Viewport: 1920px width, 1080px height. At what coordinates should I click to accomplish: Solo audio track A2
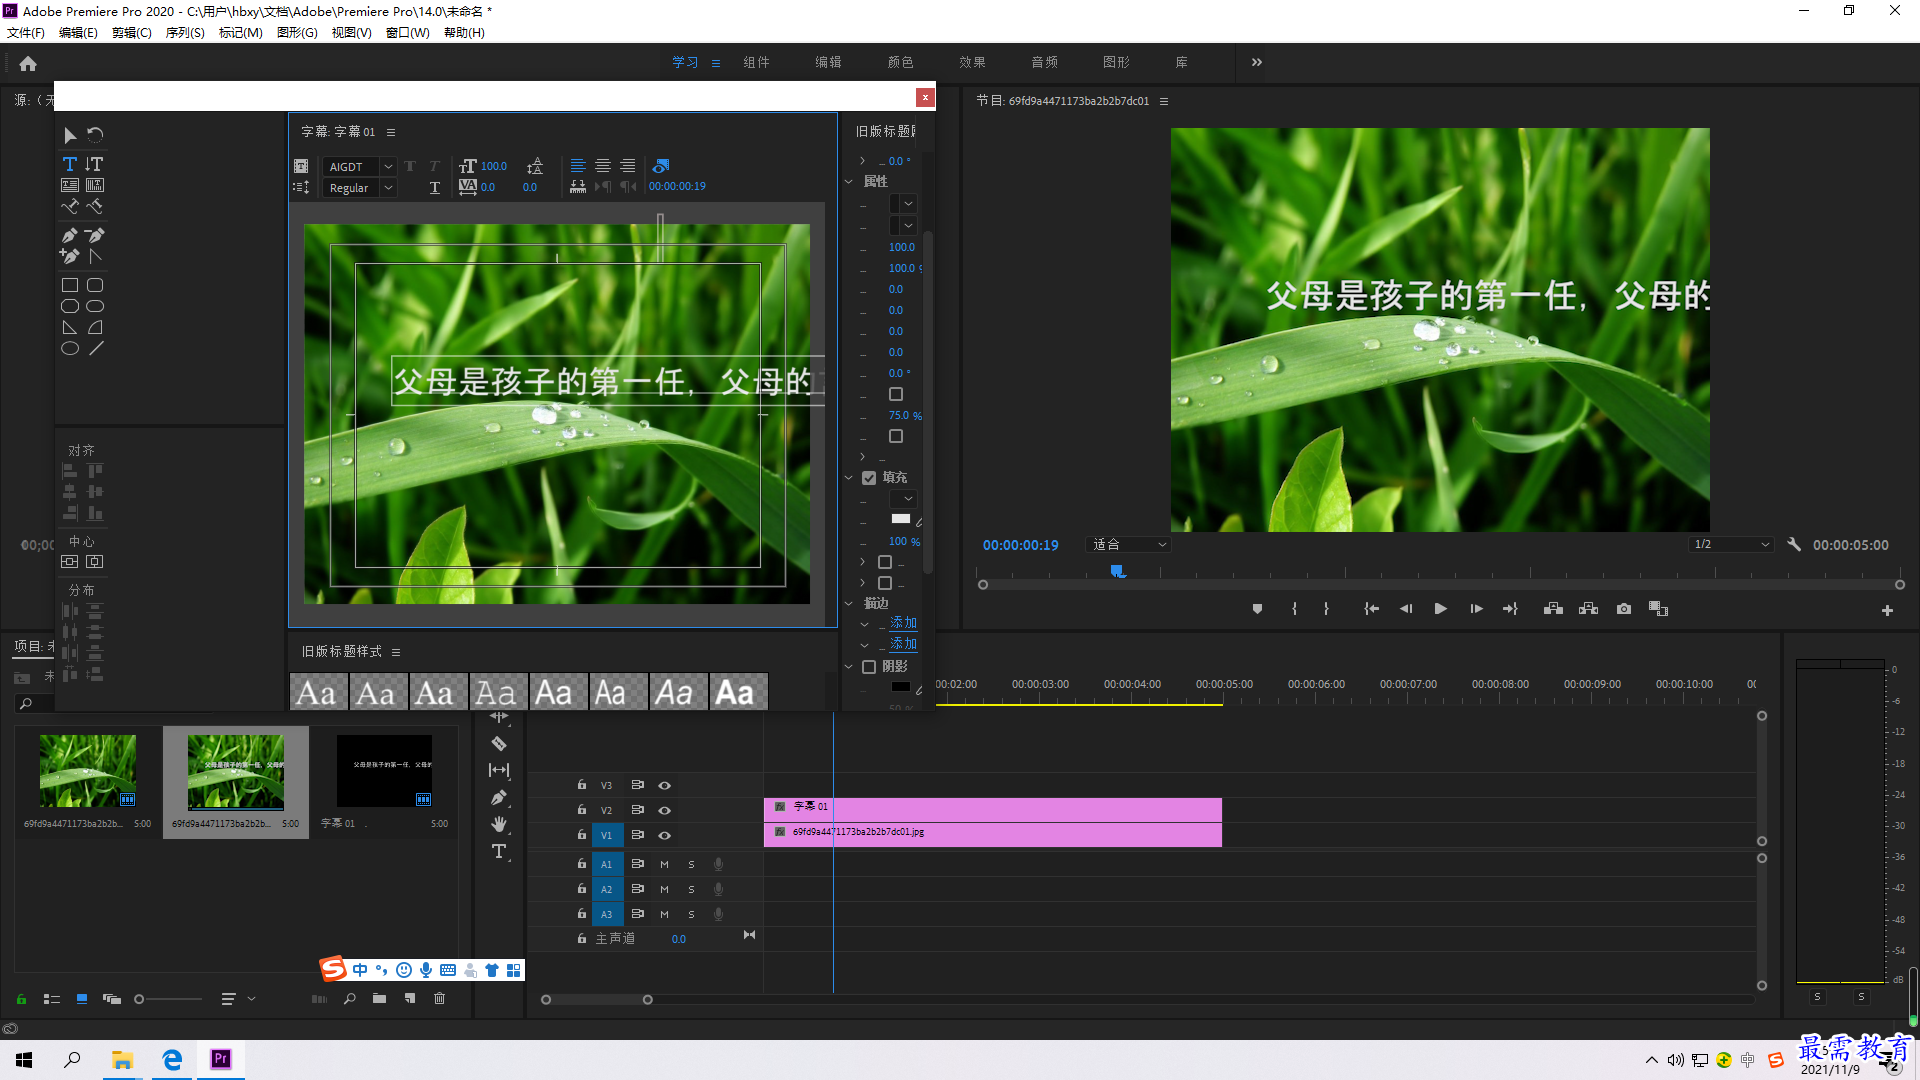[691, 889]
